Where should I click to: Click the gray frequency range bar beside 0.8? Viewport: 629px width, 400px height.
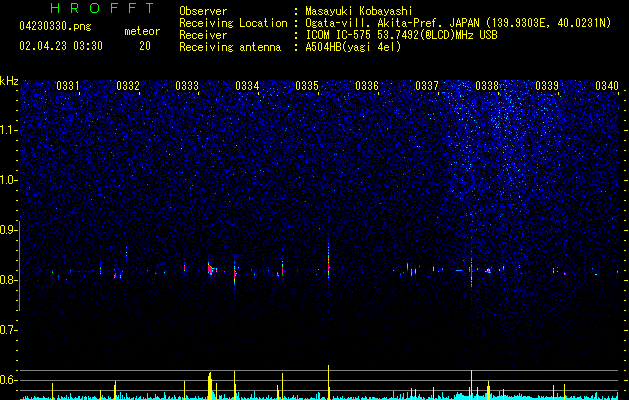19,266
